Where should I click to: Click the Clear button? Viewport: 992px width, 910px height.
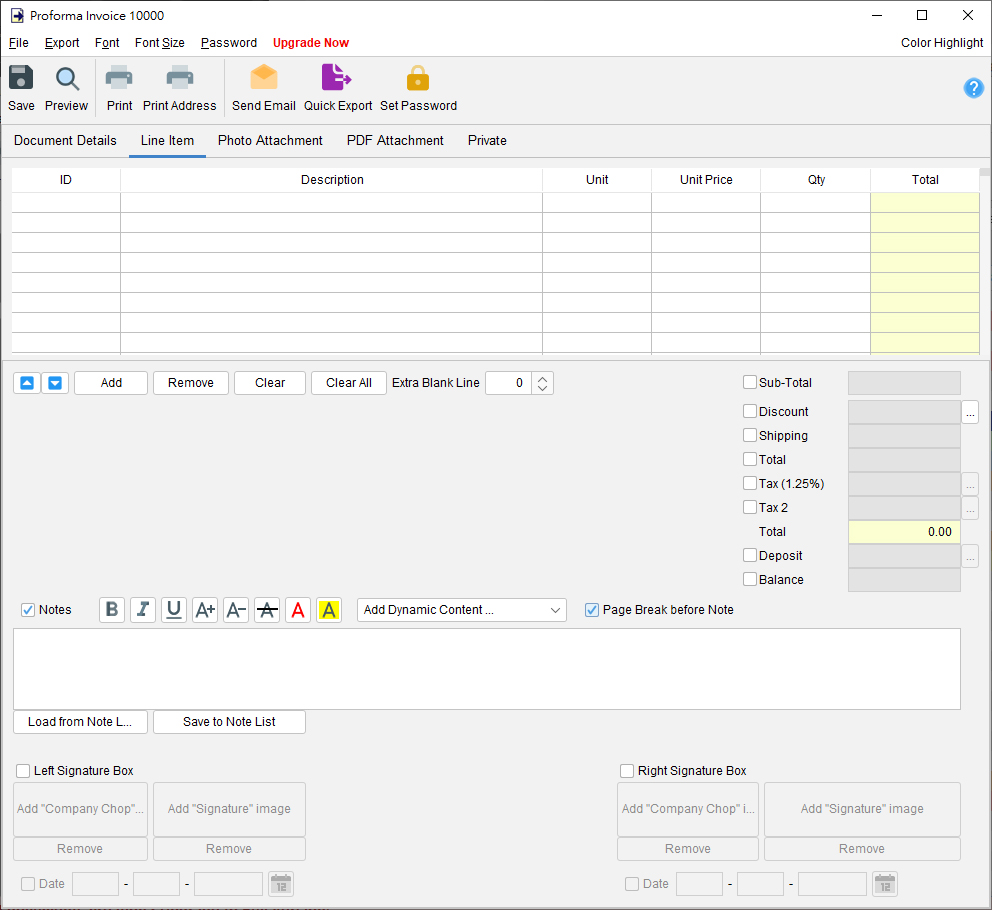[x=270, y=383]
